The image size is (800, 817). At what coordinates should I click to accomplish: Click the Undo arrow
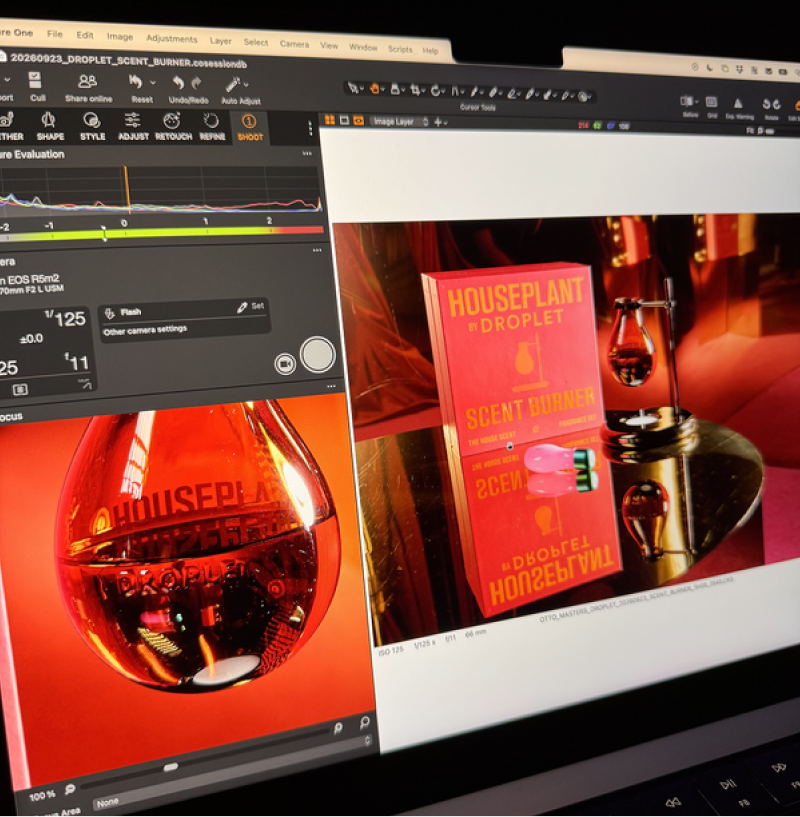tap(179, 83)
